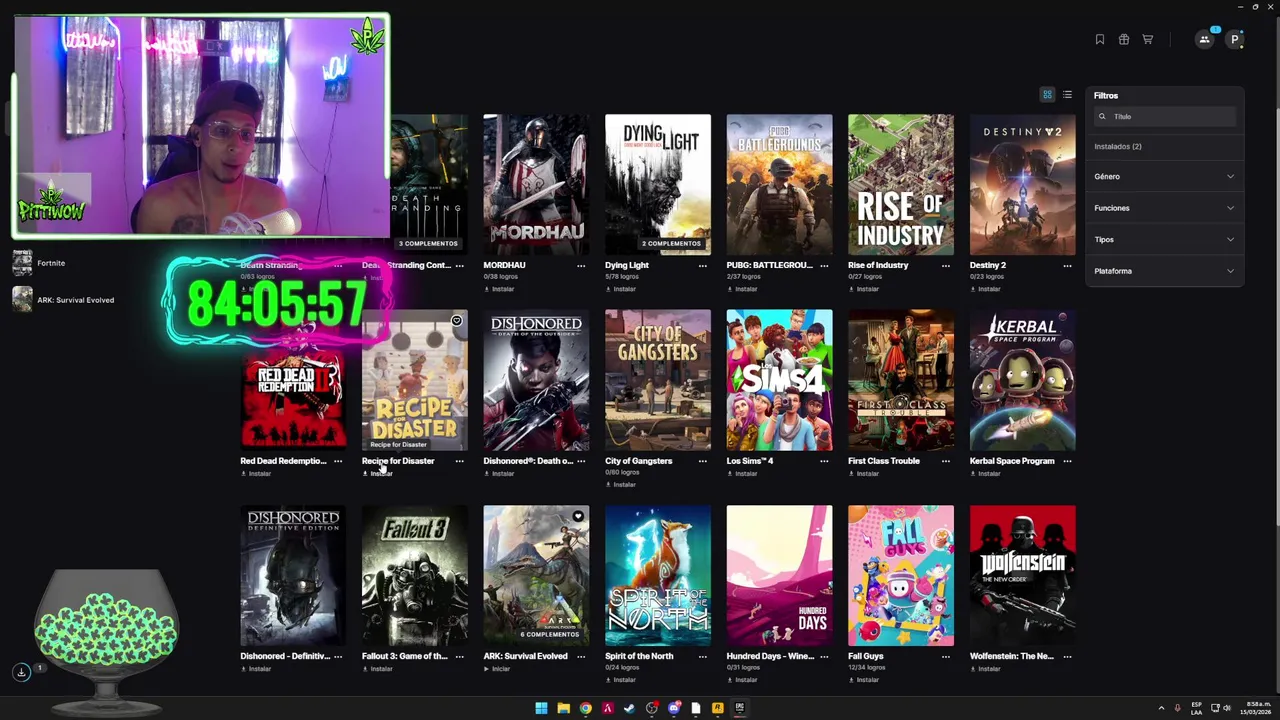Viewport: 1280px width, 720px height.
Task: Open the Dishonored Definitive Edition cover
Action: click(x=293, y=576)
